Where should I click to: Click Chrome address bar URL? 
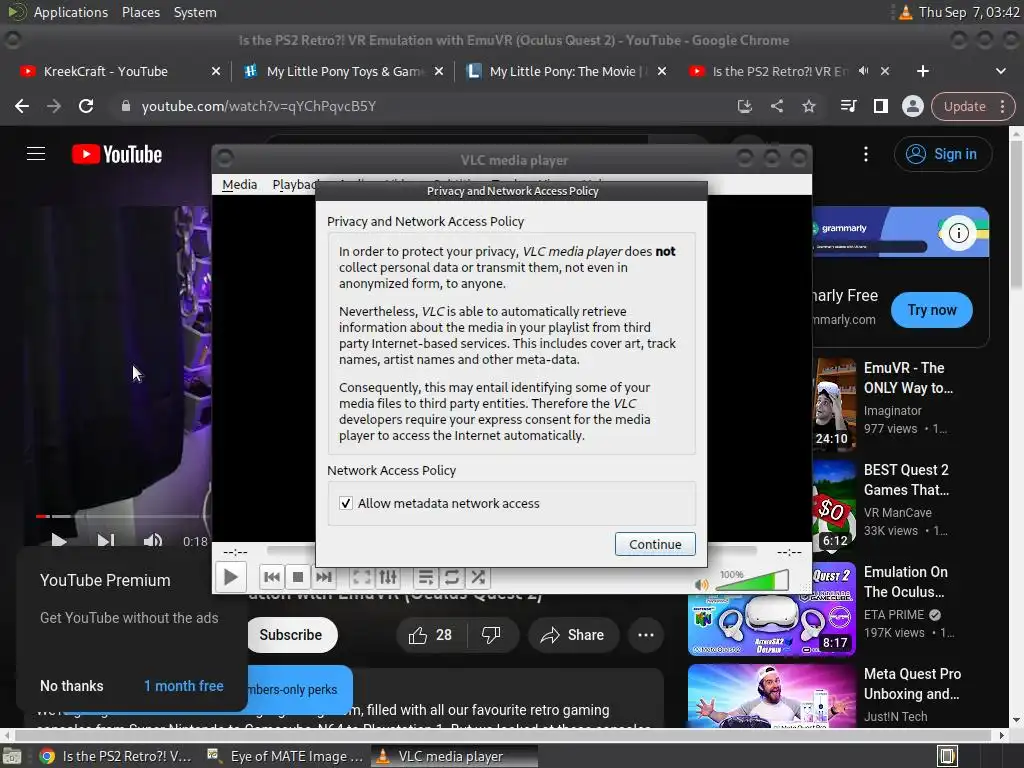click(259, 106)
